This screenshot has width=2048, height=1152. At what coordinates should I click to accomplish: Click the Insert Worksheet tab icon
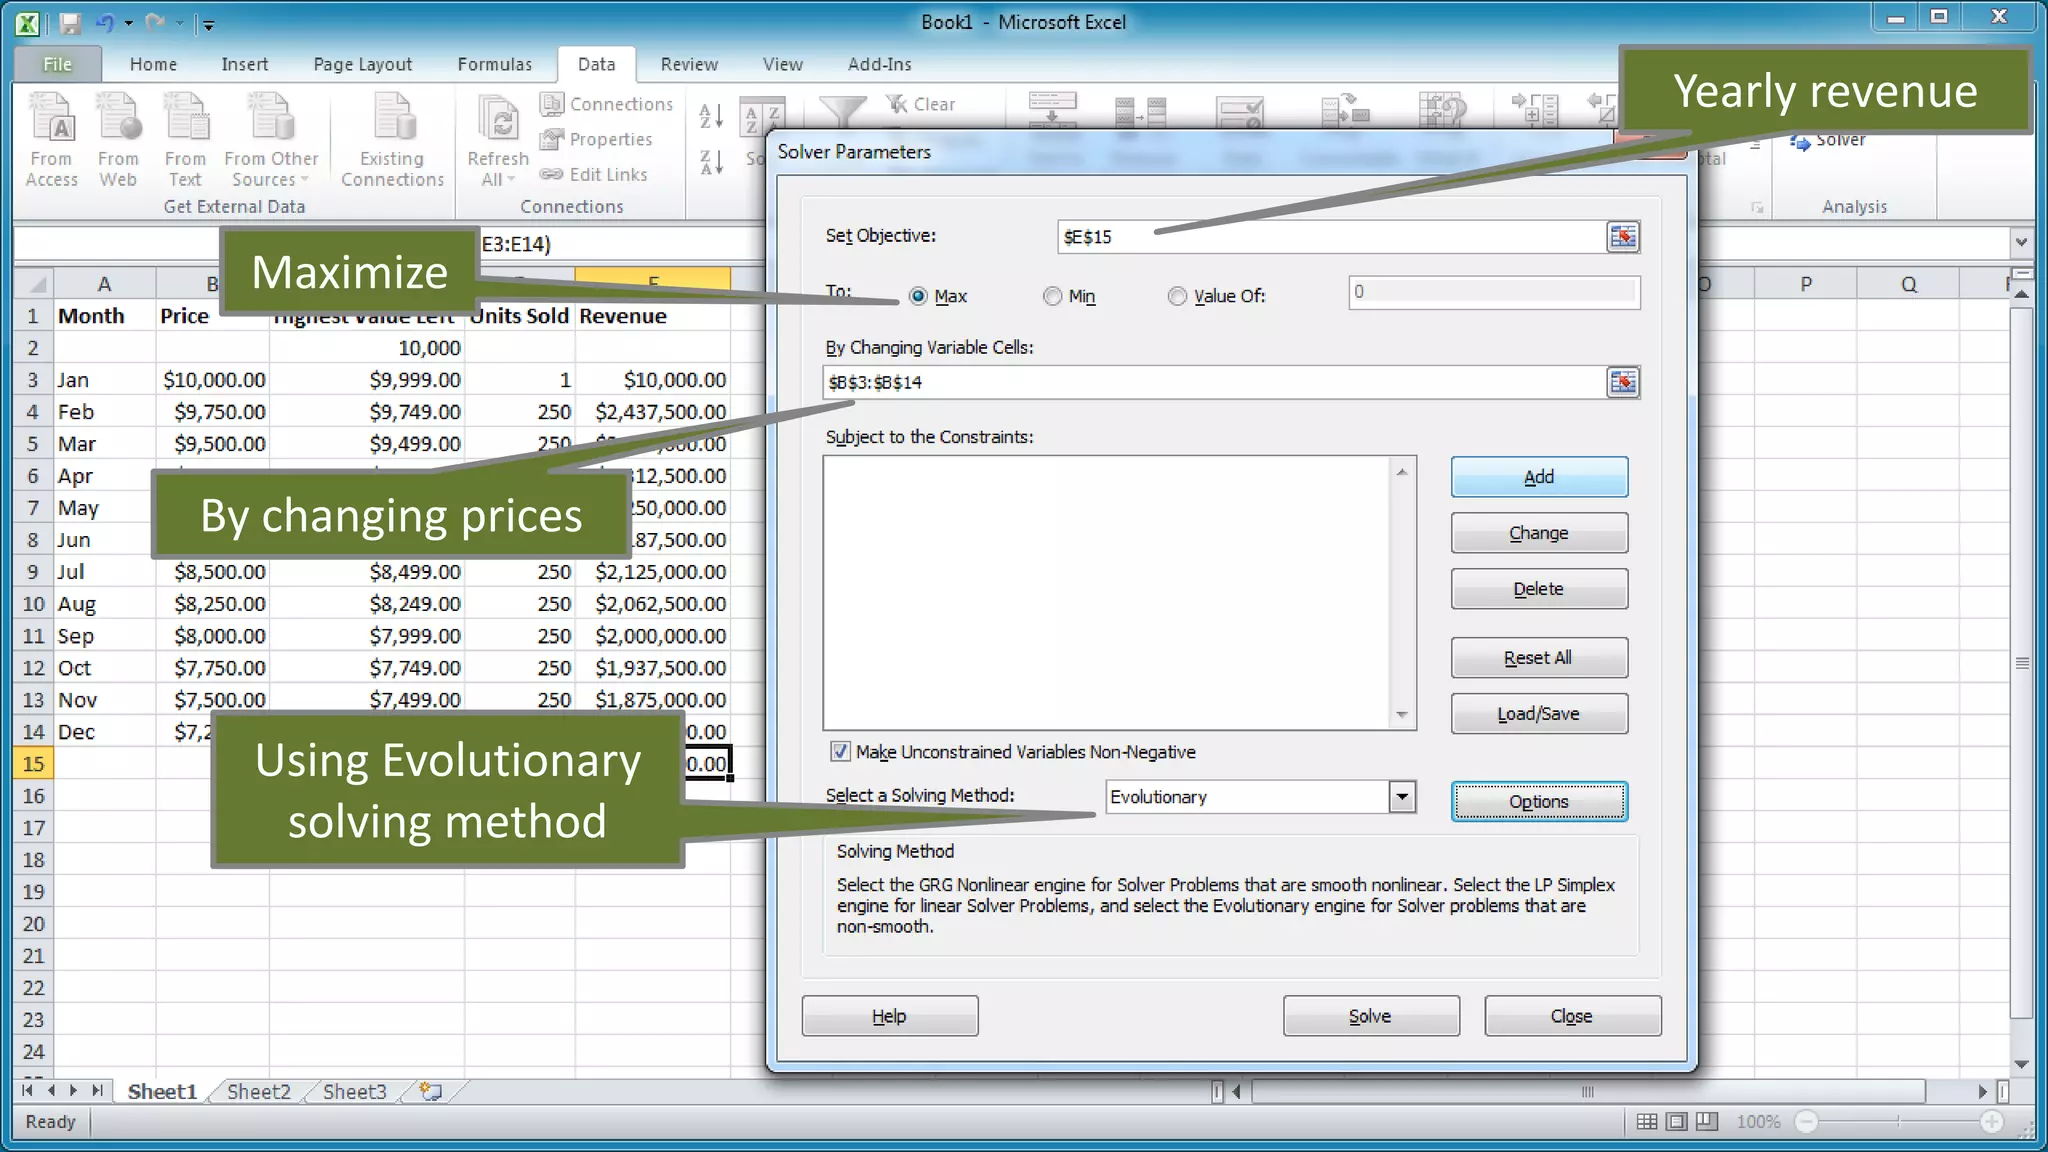tap(431, 1091)
